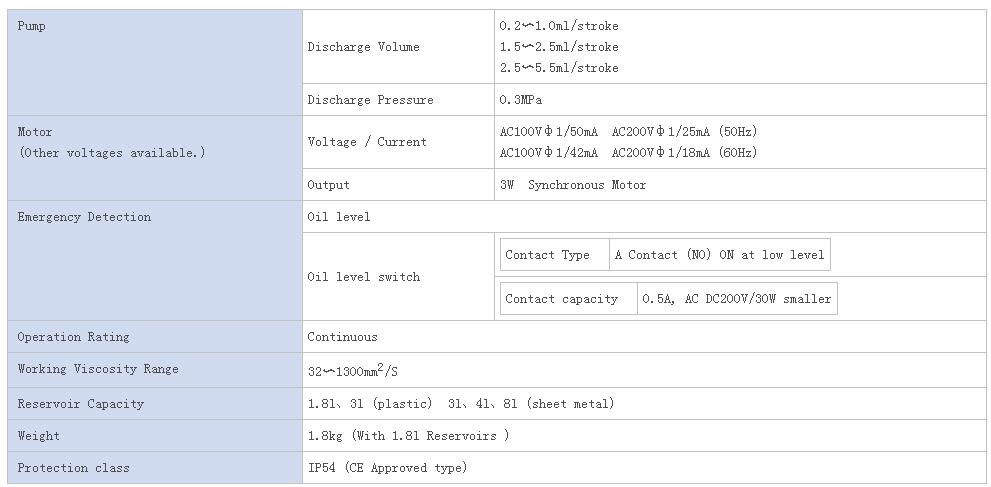Click the 60Hz voltage specification line
The image size is (991, 487).
pyautogui.click(x=628, y=152)
